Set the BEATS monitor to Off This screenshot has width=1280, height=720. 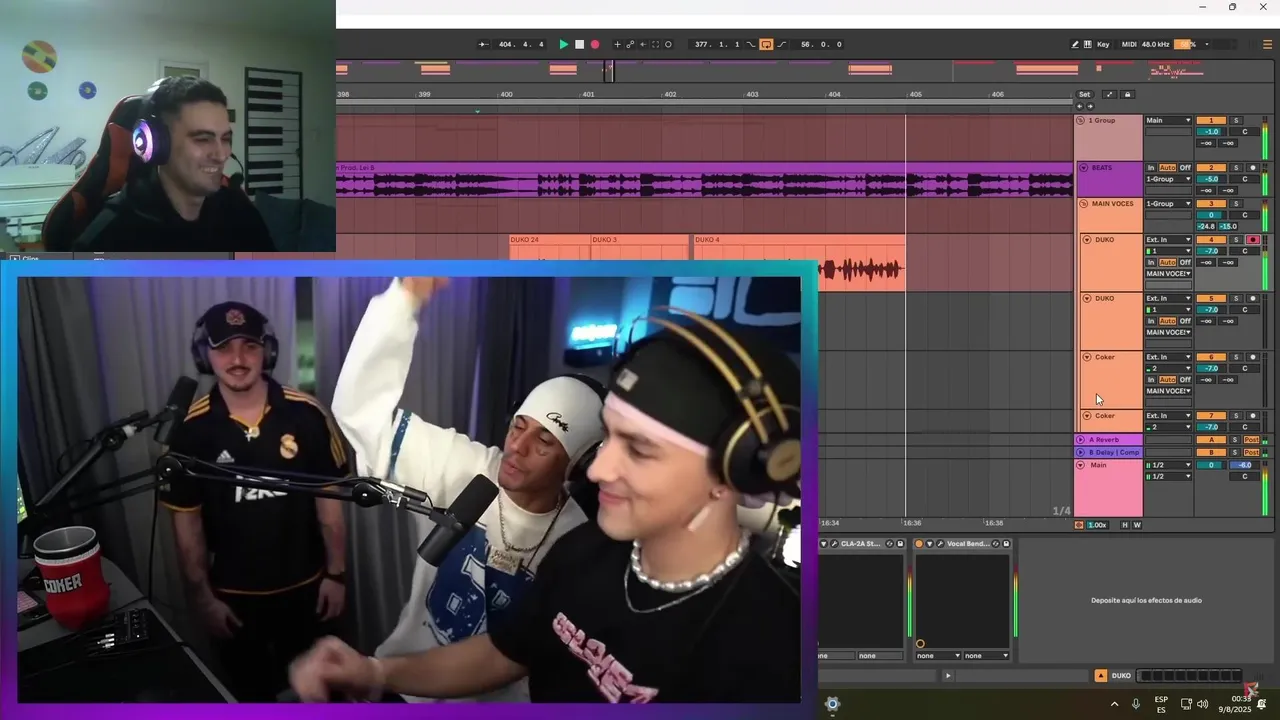pyautogui.click(x=1185, y=168)
